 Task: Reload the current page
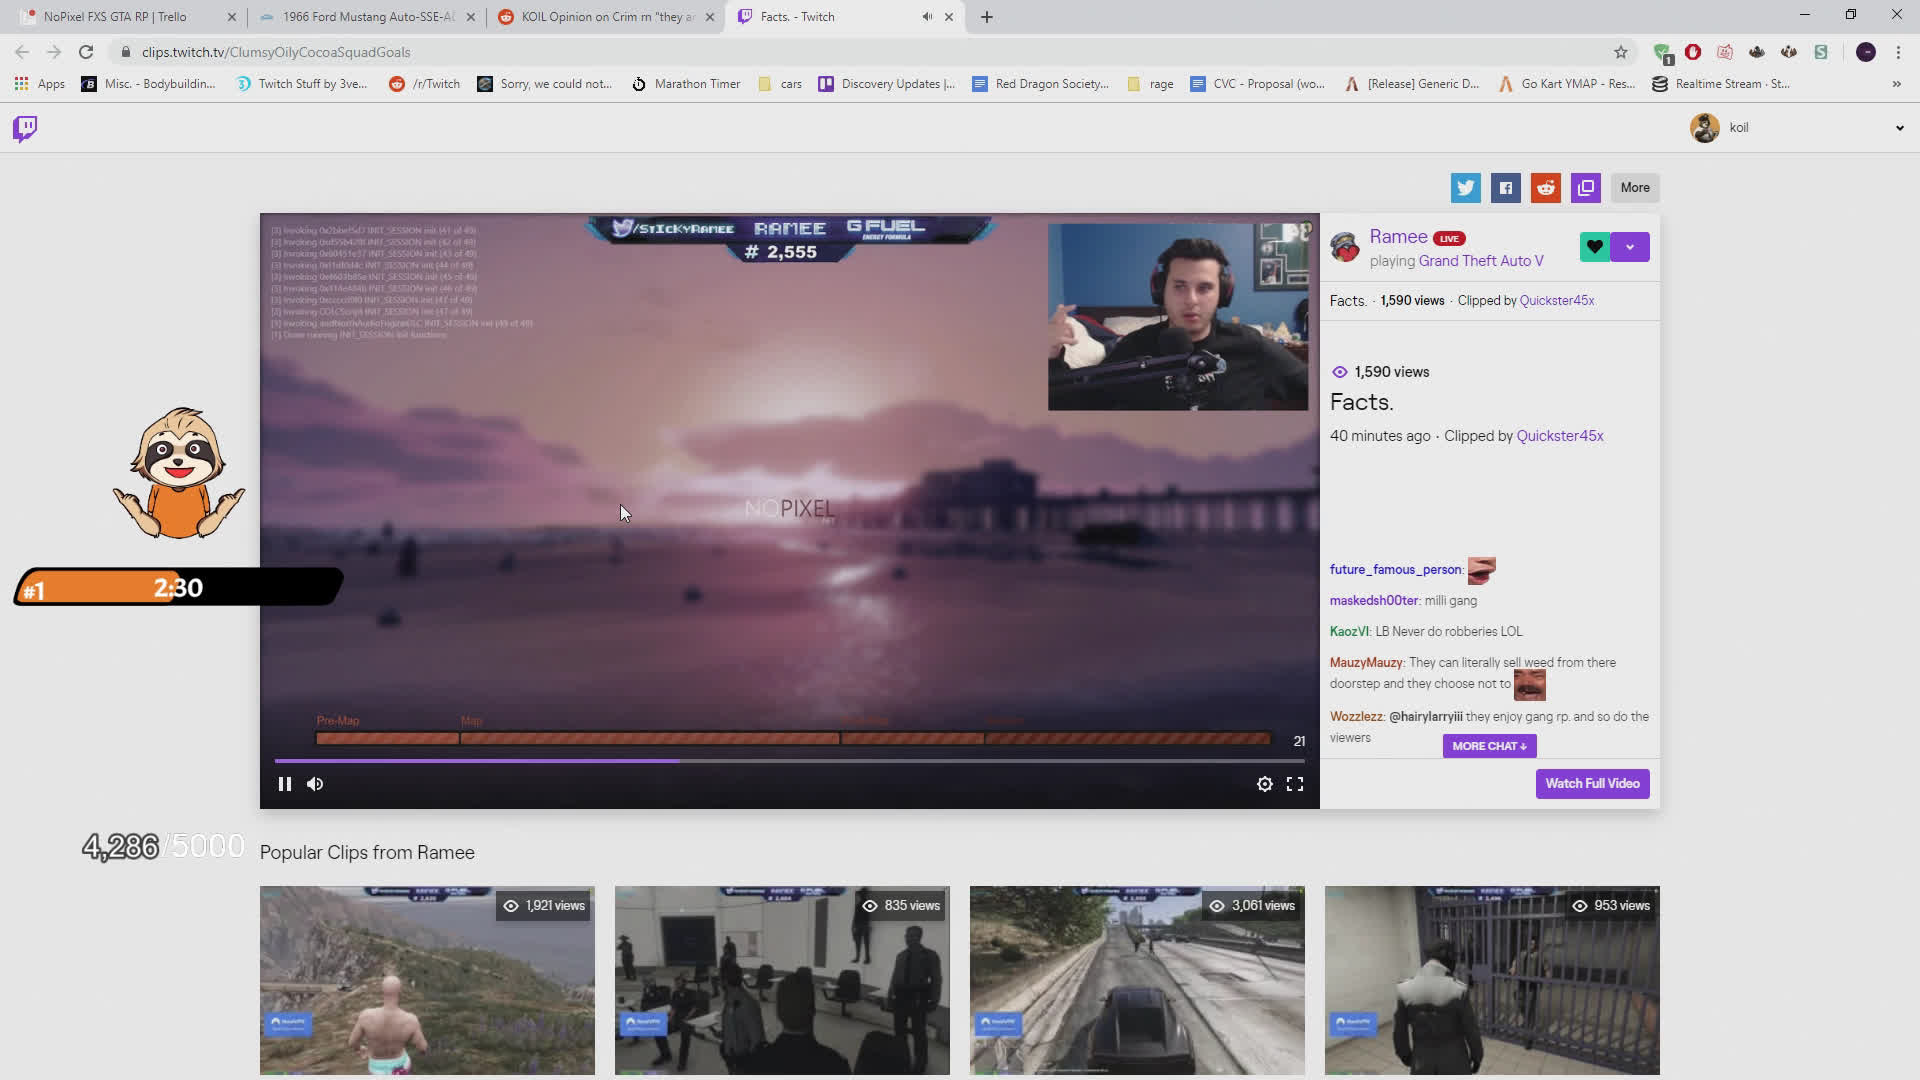(x=86, y=52)
